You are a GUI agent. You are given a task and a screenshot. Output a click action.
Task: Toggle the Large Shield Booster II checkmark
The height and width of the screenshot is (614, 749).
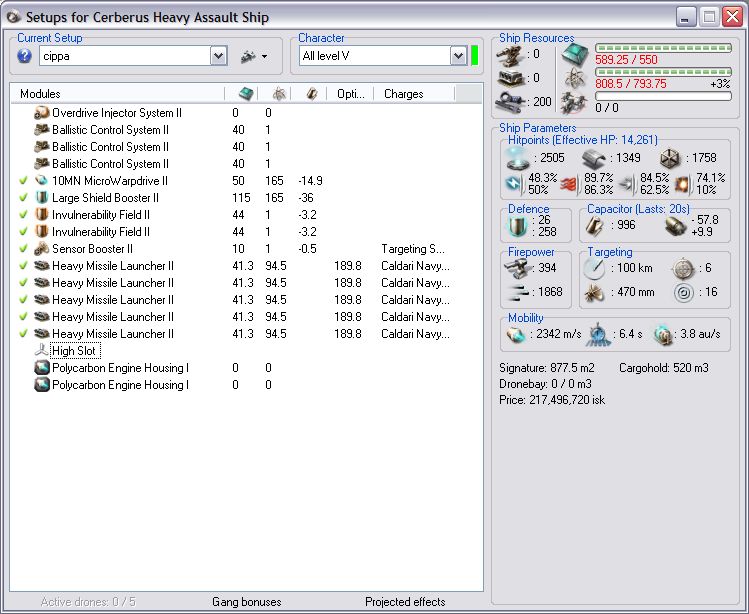(24, 198)
